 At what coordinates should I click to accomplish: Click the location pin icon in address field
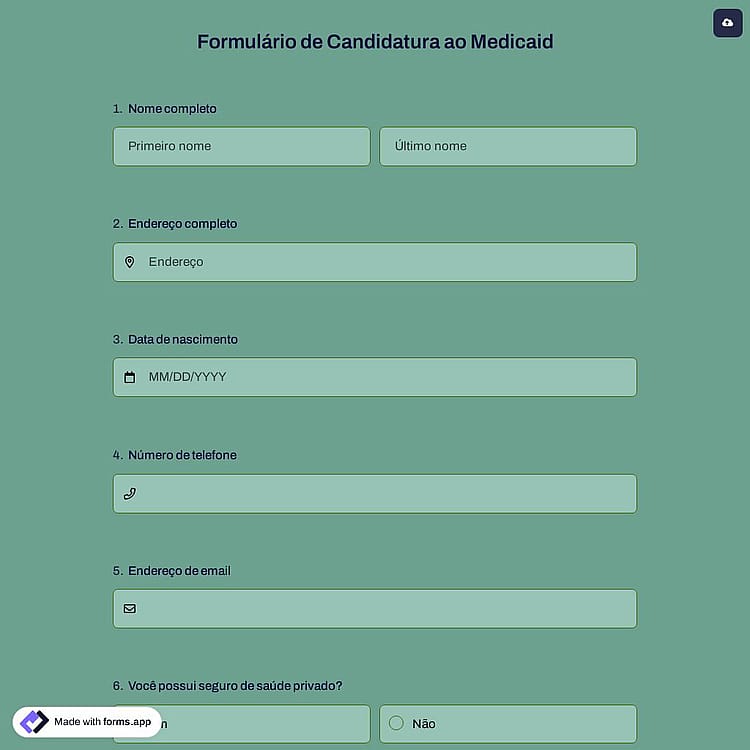coord(130,262)
